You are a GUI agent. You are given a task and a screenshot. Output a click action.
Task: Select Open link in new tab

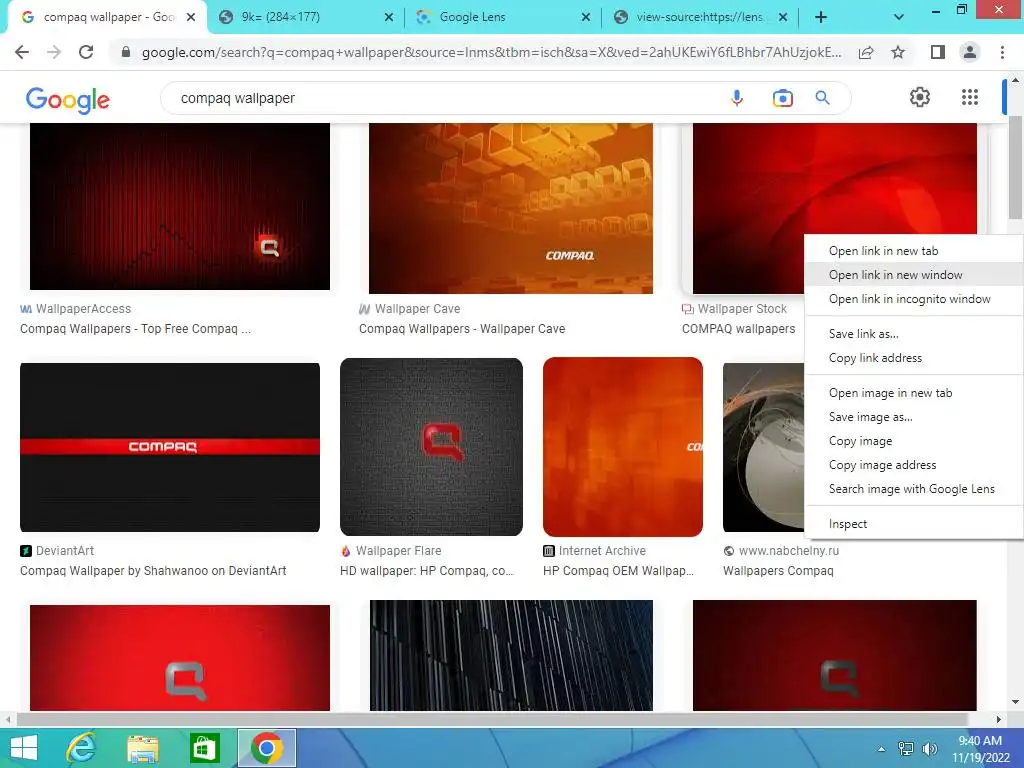(914, 251)
